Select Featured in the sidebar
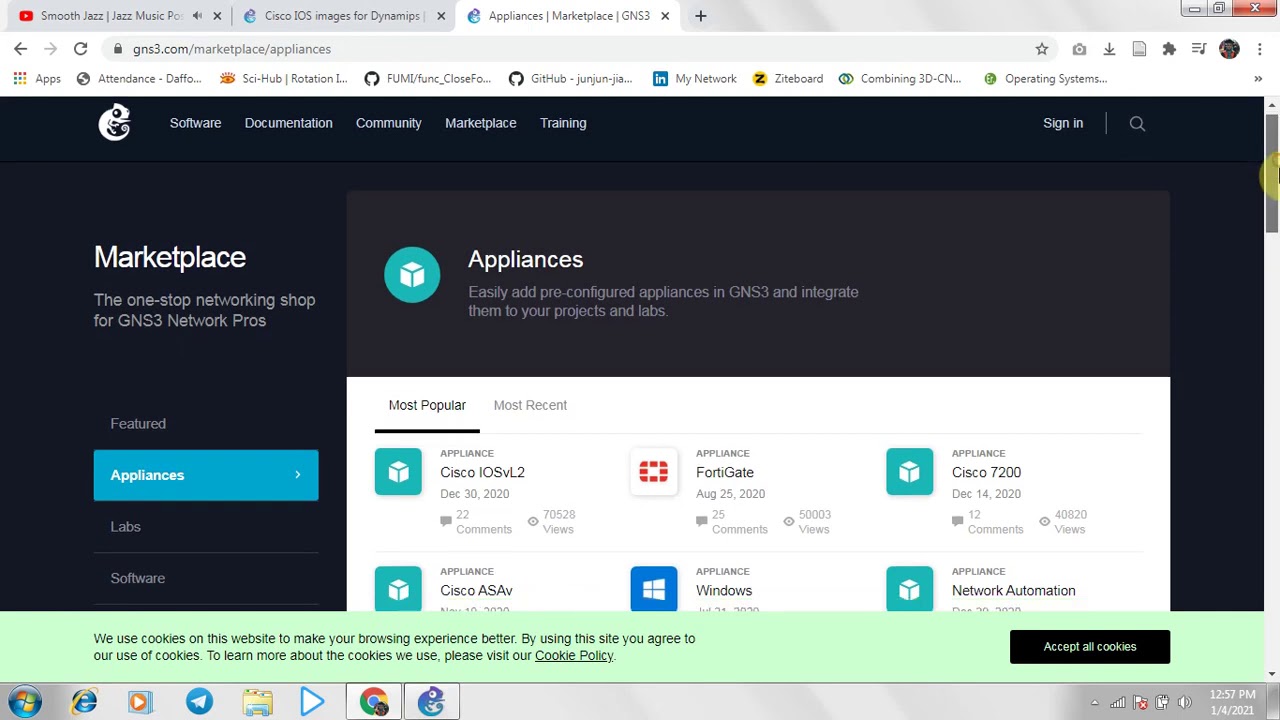This screenshot has height=720, width=1280. pyautogui.click(x=138, y=424)
